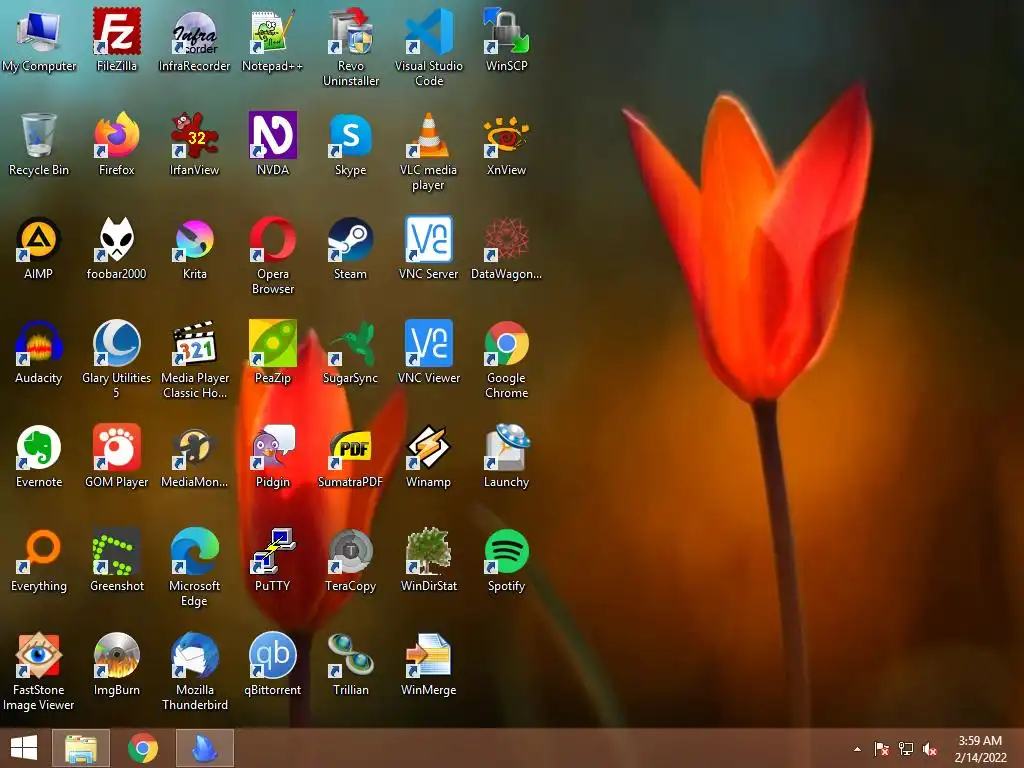Open the Action Center flag icon

pyautogui.click(x=882, y=749)
